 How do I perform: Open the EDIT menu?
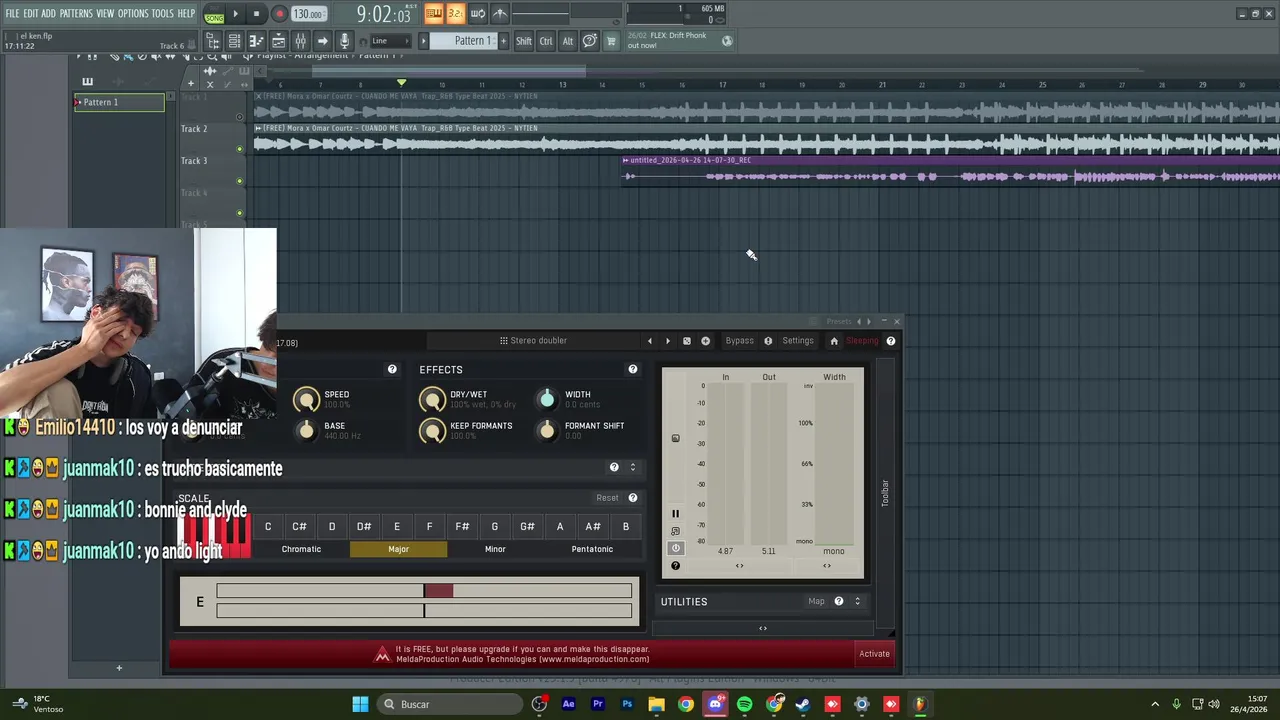point(30,14)
